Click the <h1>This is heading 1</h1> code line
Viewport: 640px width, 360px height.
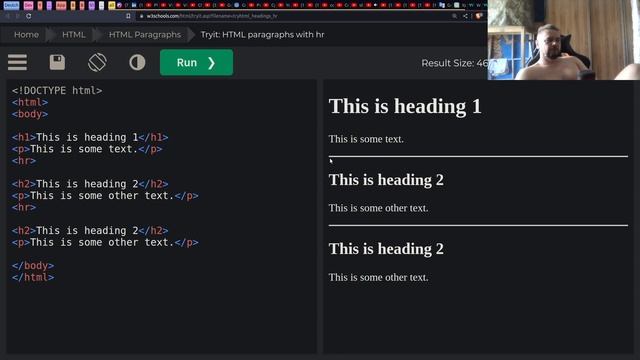click(90, 137)
